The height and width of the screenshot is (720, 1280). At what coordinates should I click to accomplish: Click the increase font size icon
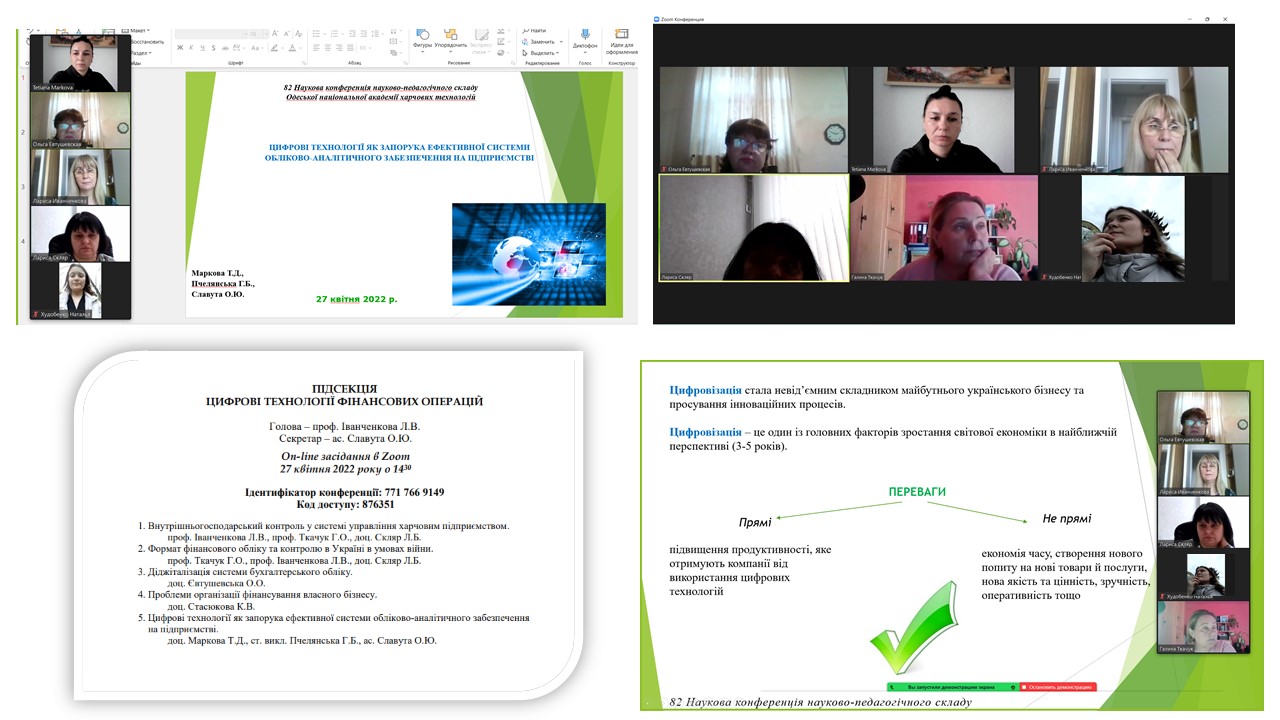(275, 34)
